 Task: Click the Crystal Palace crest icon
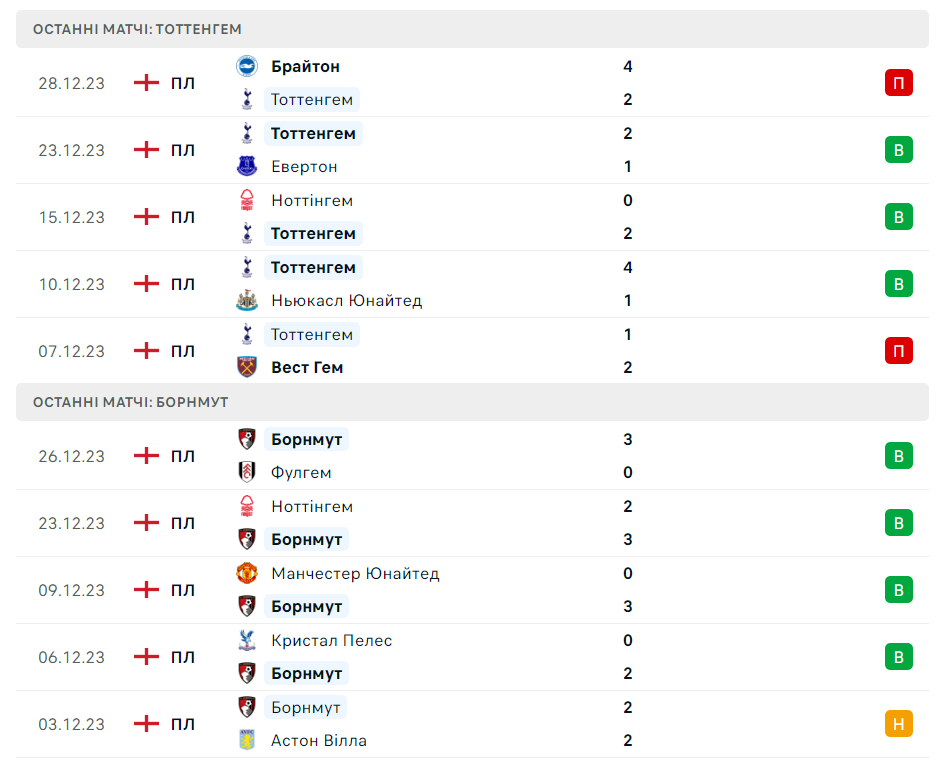click(x=246, y=640)
